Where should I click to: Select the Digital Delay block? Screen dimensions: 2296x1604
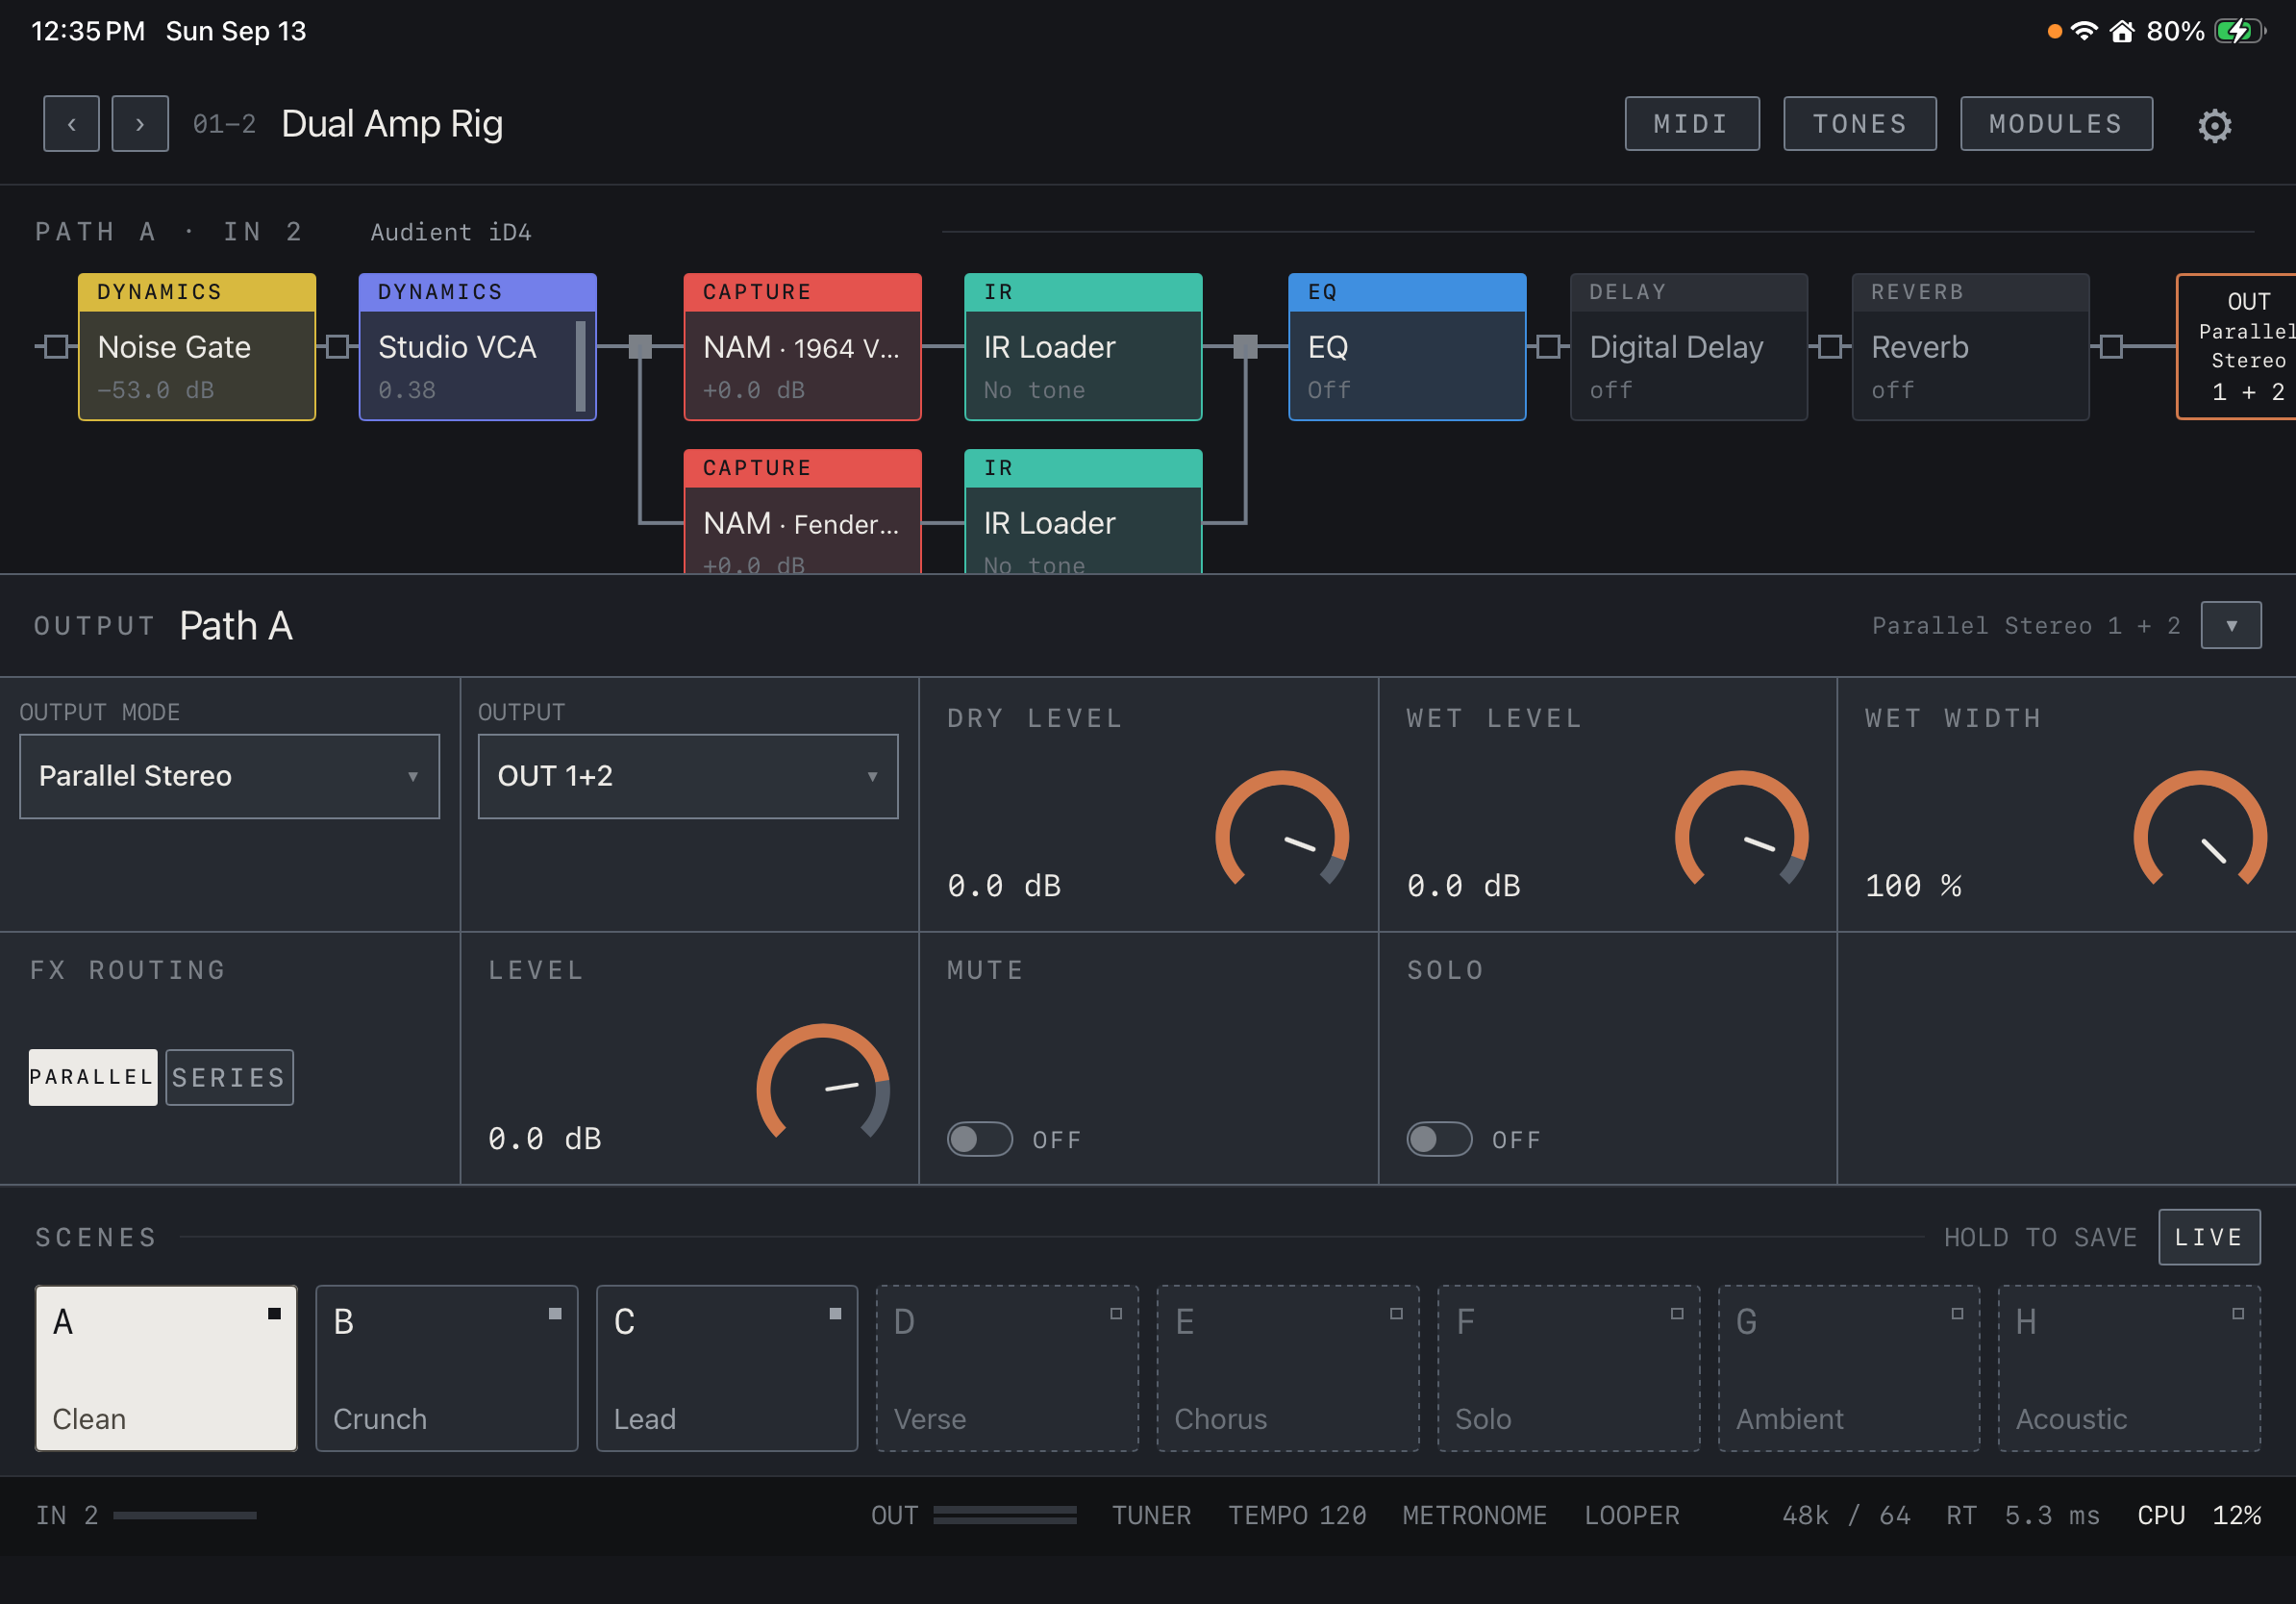click(x=1689, y=347)
